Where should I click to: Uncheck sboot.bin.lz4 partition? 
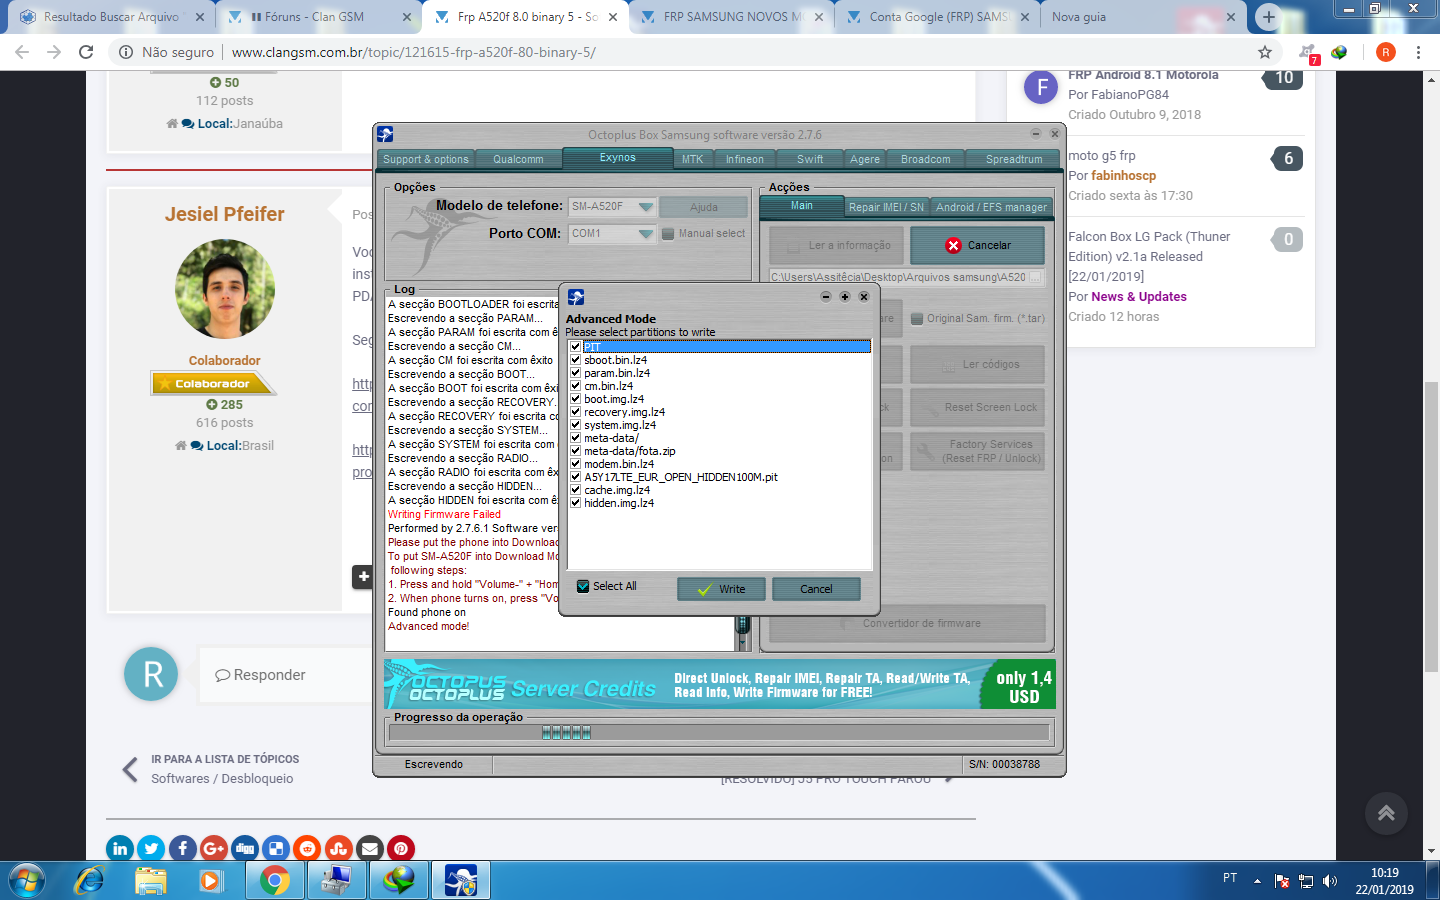(575, 360)
